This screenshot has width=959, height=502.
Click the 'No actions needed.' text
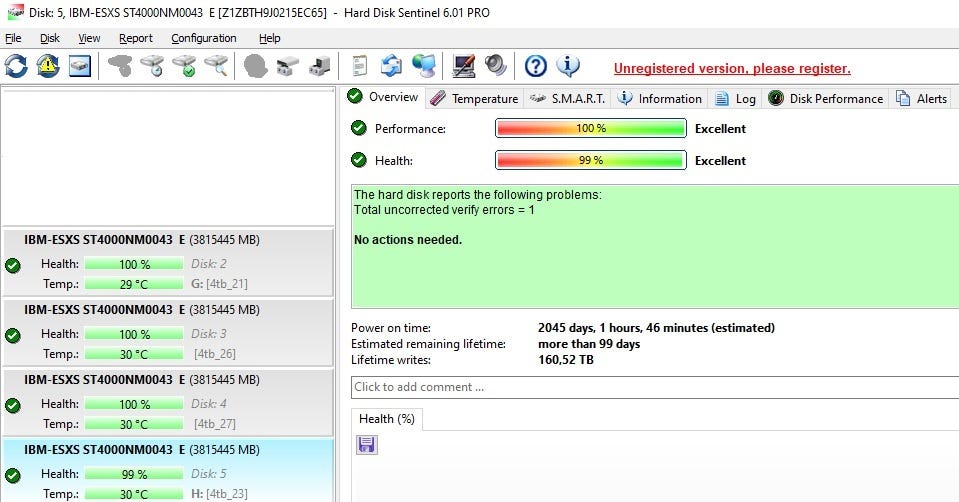point(408,240)
